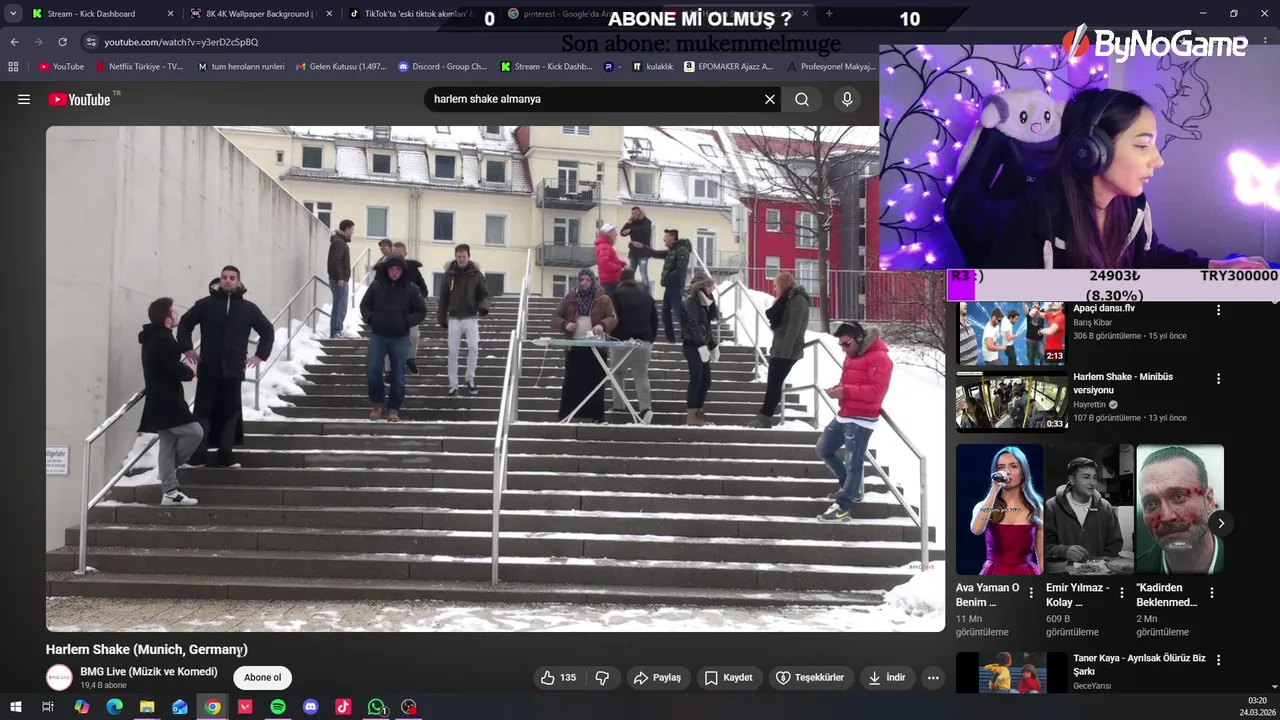Open options for Taner Kaya video
The width and height of the screenshot is (1280, 720).
tap(1218, 660)
